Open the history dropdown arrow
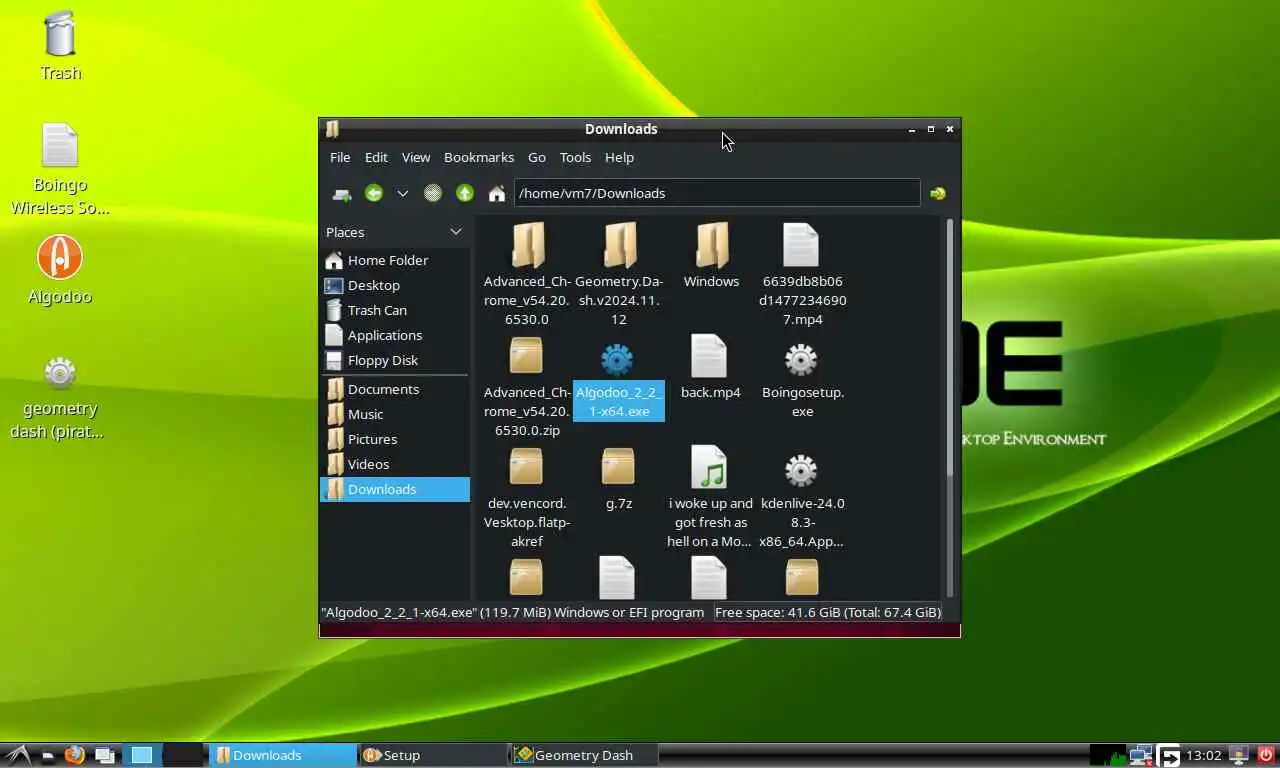 click(402, 193)
